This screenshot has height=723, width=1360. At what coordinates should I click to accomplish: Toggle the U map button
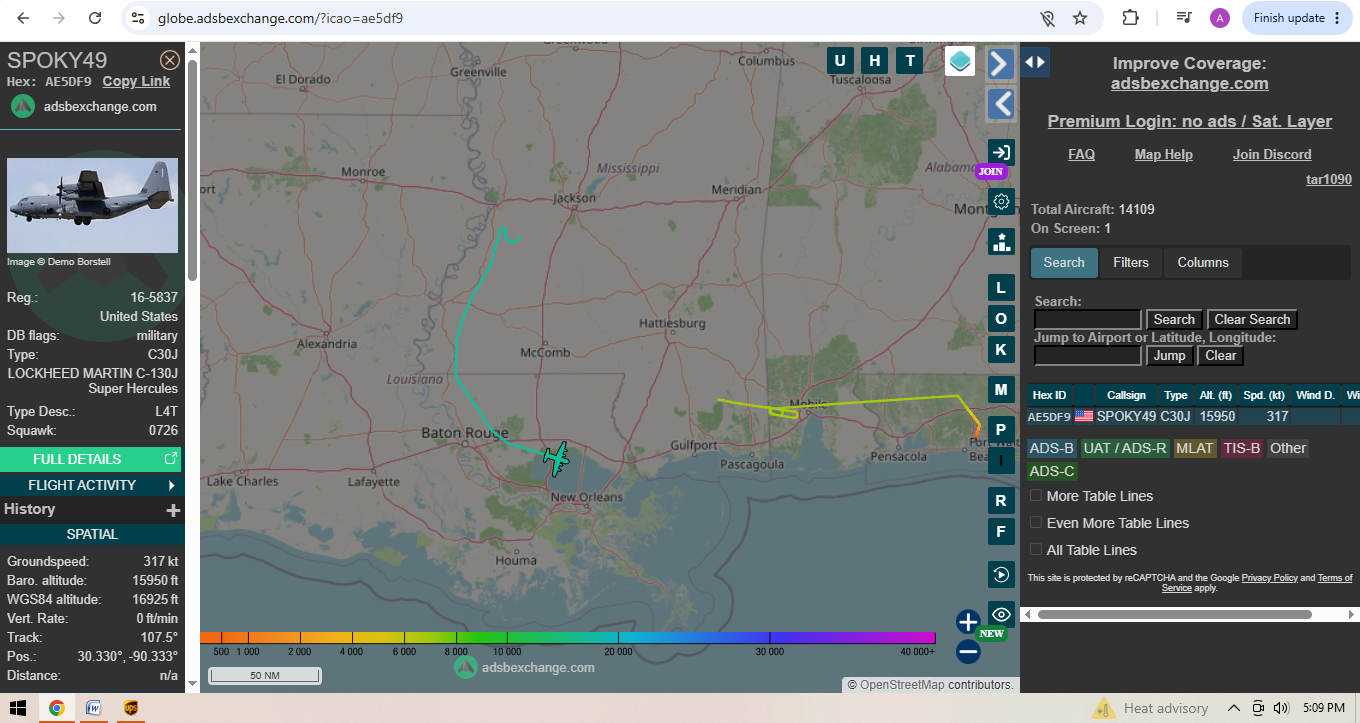point(841,61)
